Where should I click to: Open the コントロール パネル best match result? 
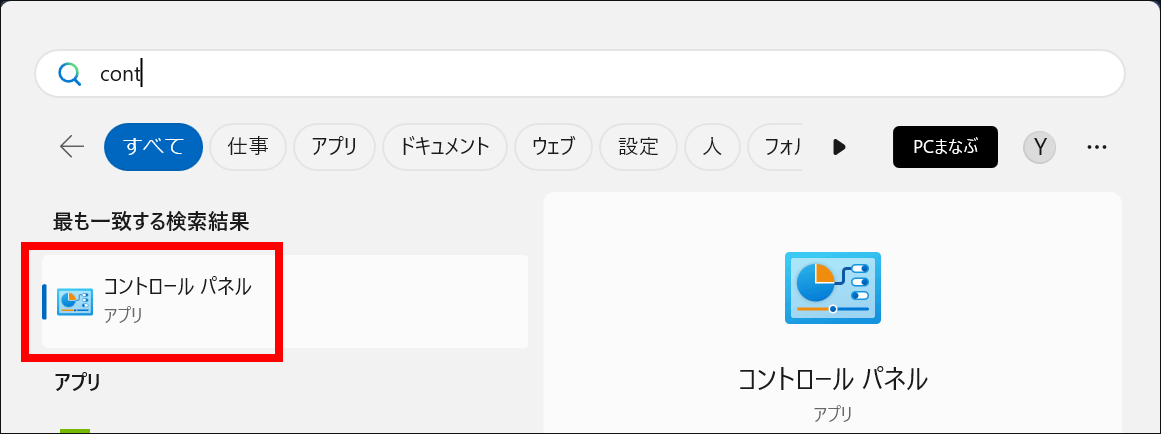[x=285, y=301]
